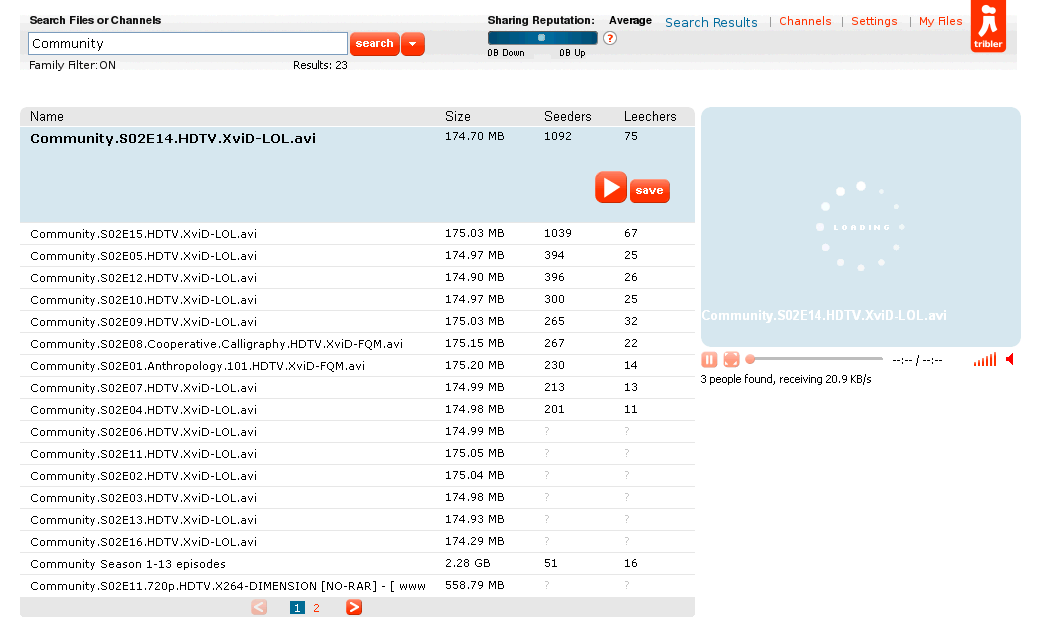Click the orange search button
Image resolution: width=1050 pixels, height=638 pixels.
[374, 44]
